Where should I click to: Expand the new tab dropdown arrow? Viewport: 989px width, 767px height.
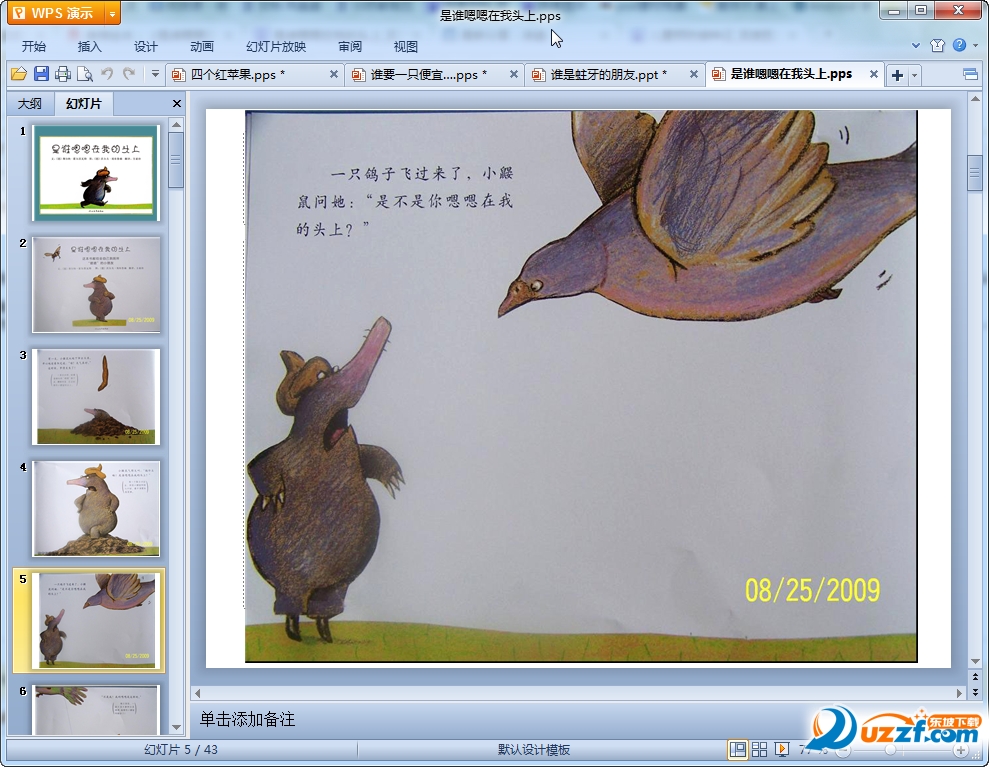[x=914, y=76]
